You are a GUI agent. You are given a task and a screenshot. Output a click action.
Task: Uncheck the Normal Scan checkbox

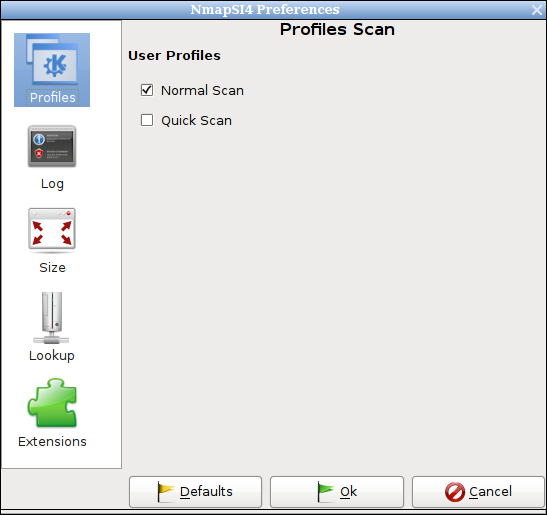click(147, 90)
